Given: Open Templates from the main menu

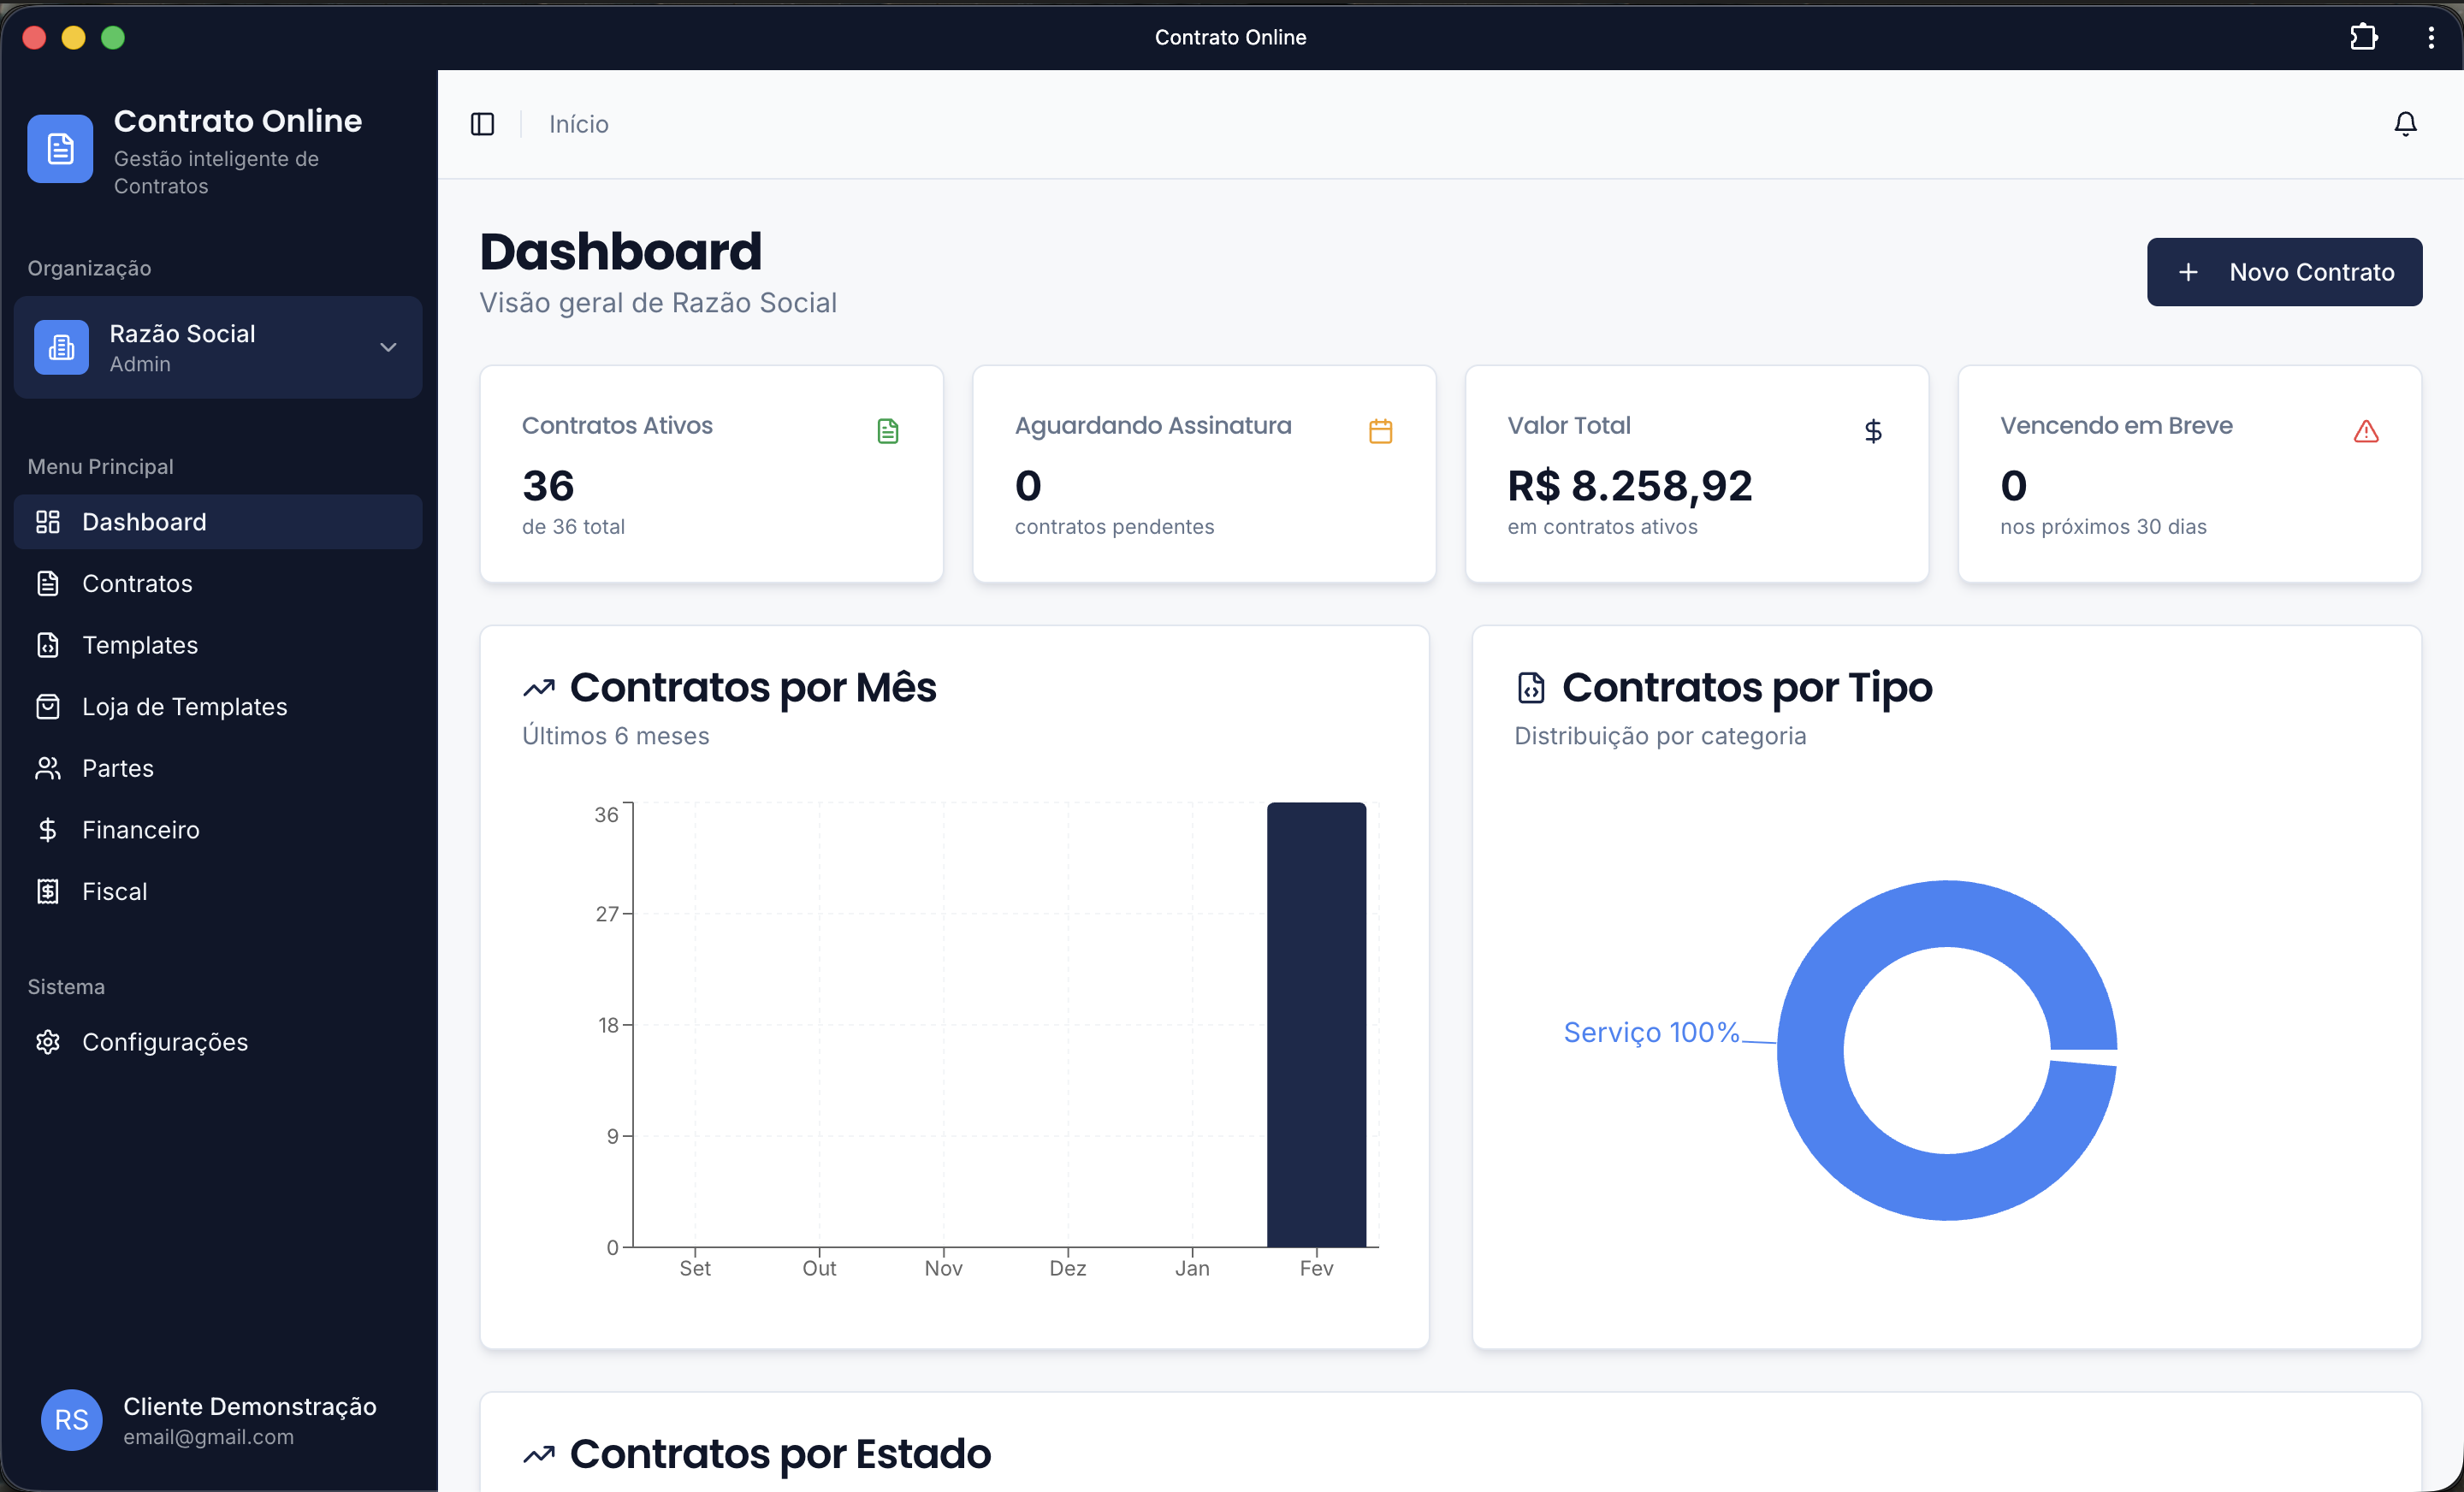Looking at the screenshot, I should [x=218, y=645].
